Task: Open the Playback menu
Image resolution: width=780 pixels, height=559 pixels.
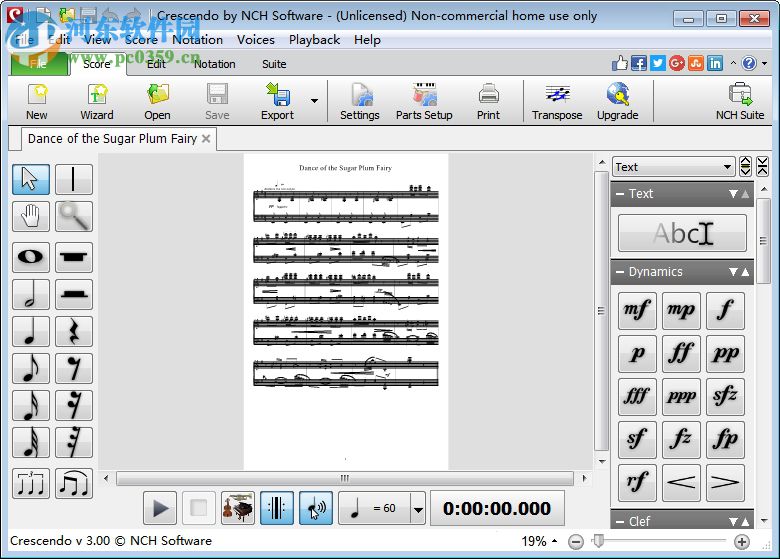Action: click(x=314, y=40)
